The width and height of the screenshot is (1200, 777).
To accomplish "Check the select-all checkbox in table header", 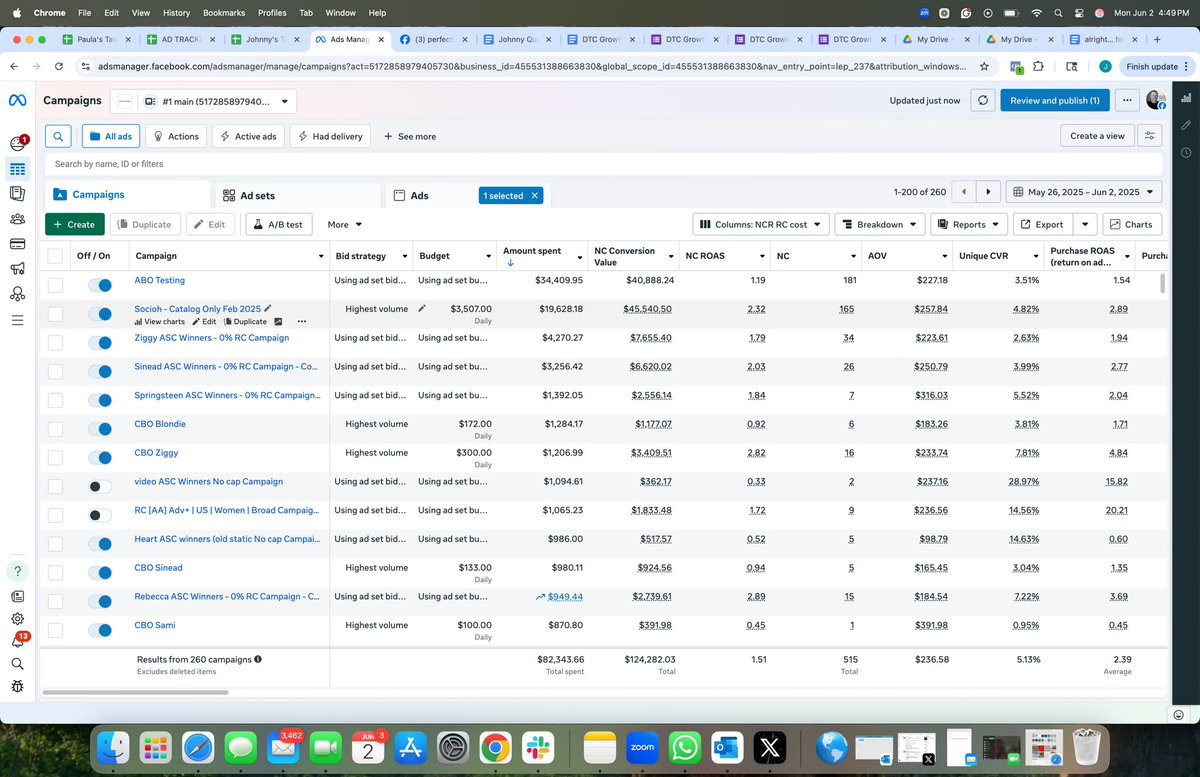I will point(55,256).
